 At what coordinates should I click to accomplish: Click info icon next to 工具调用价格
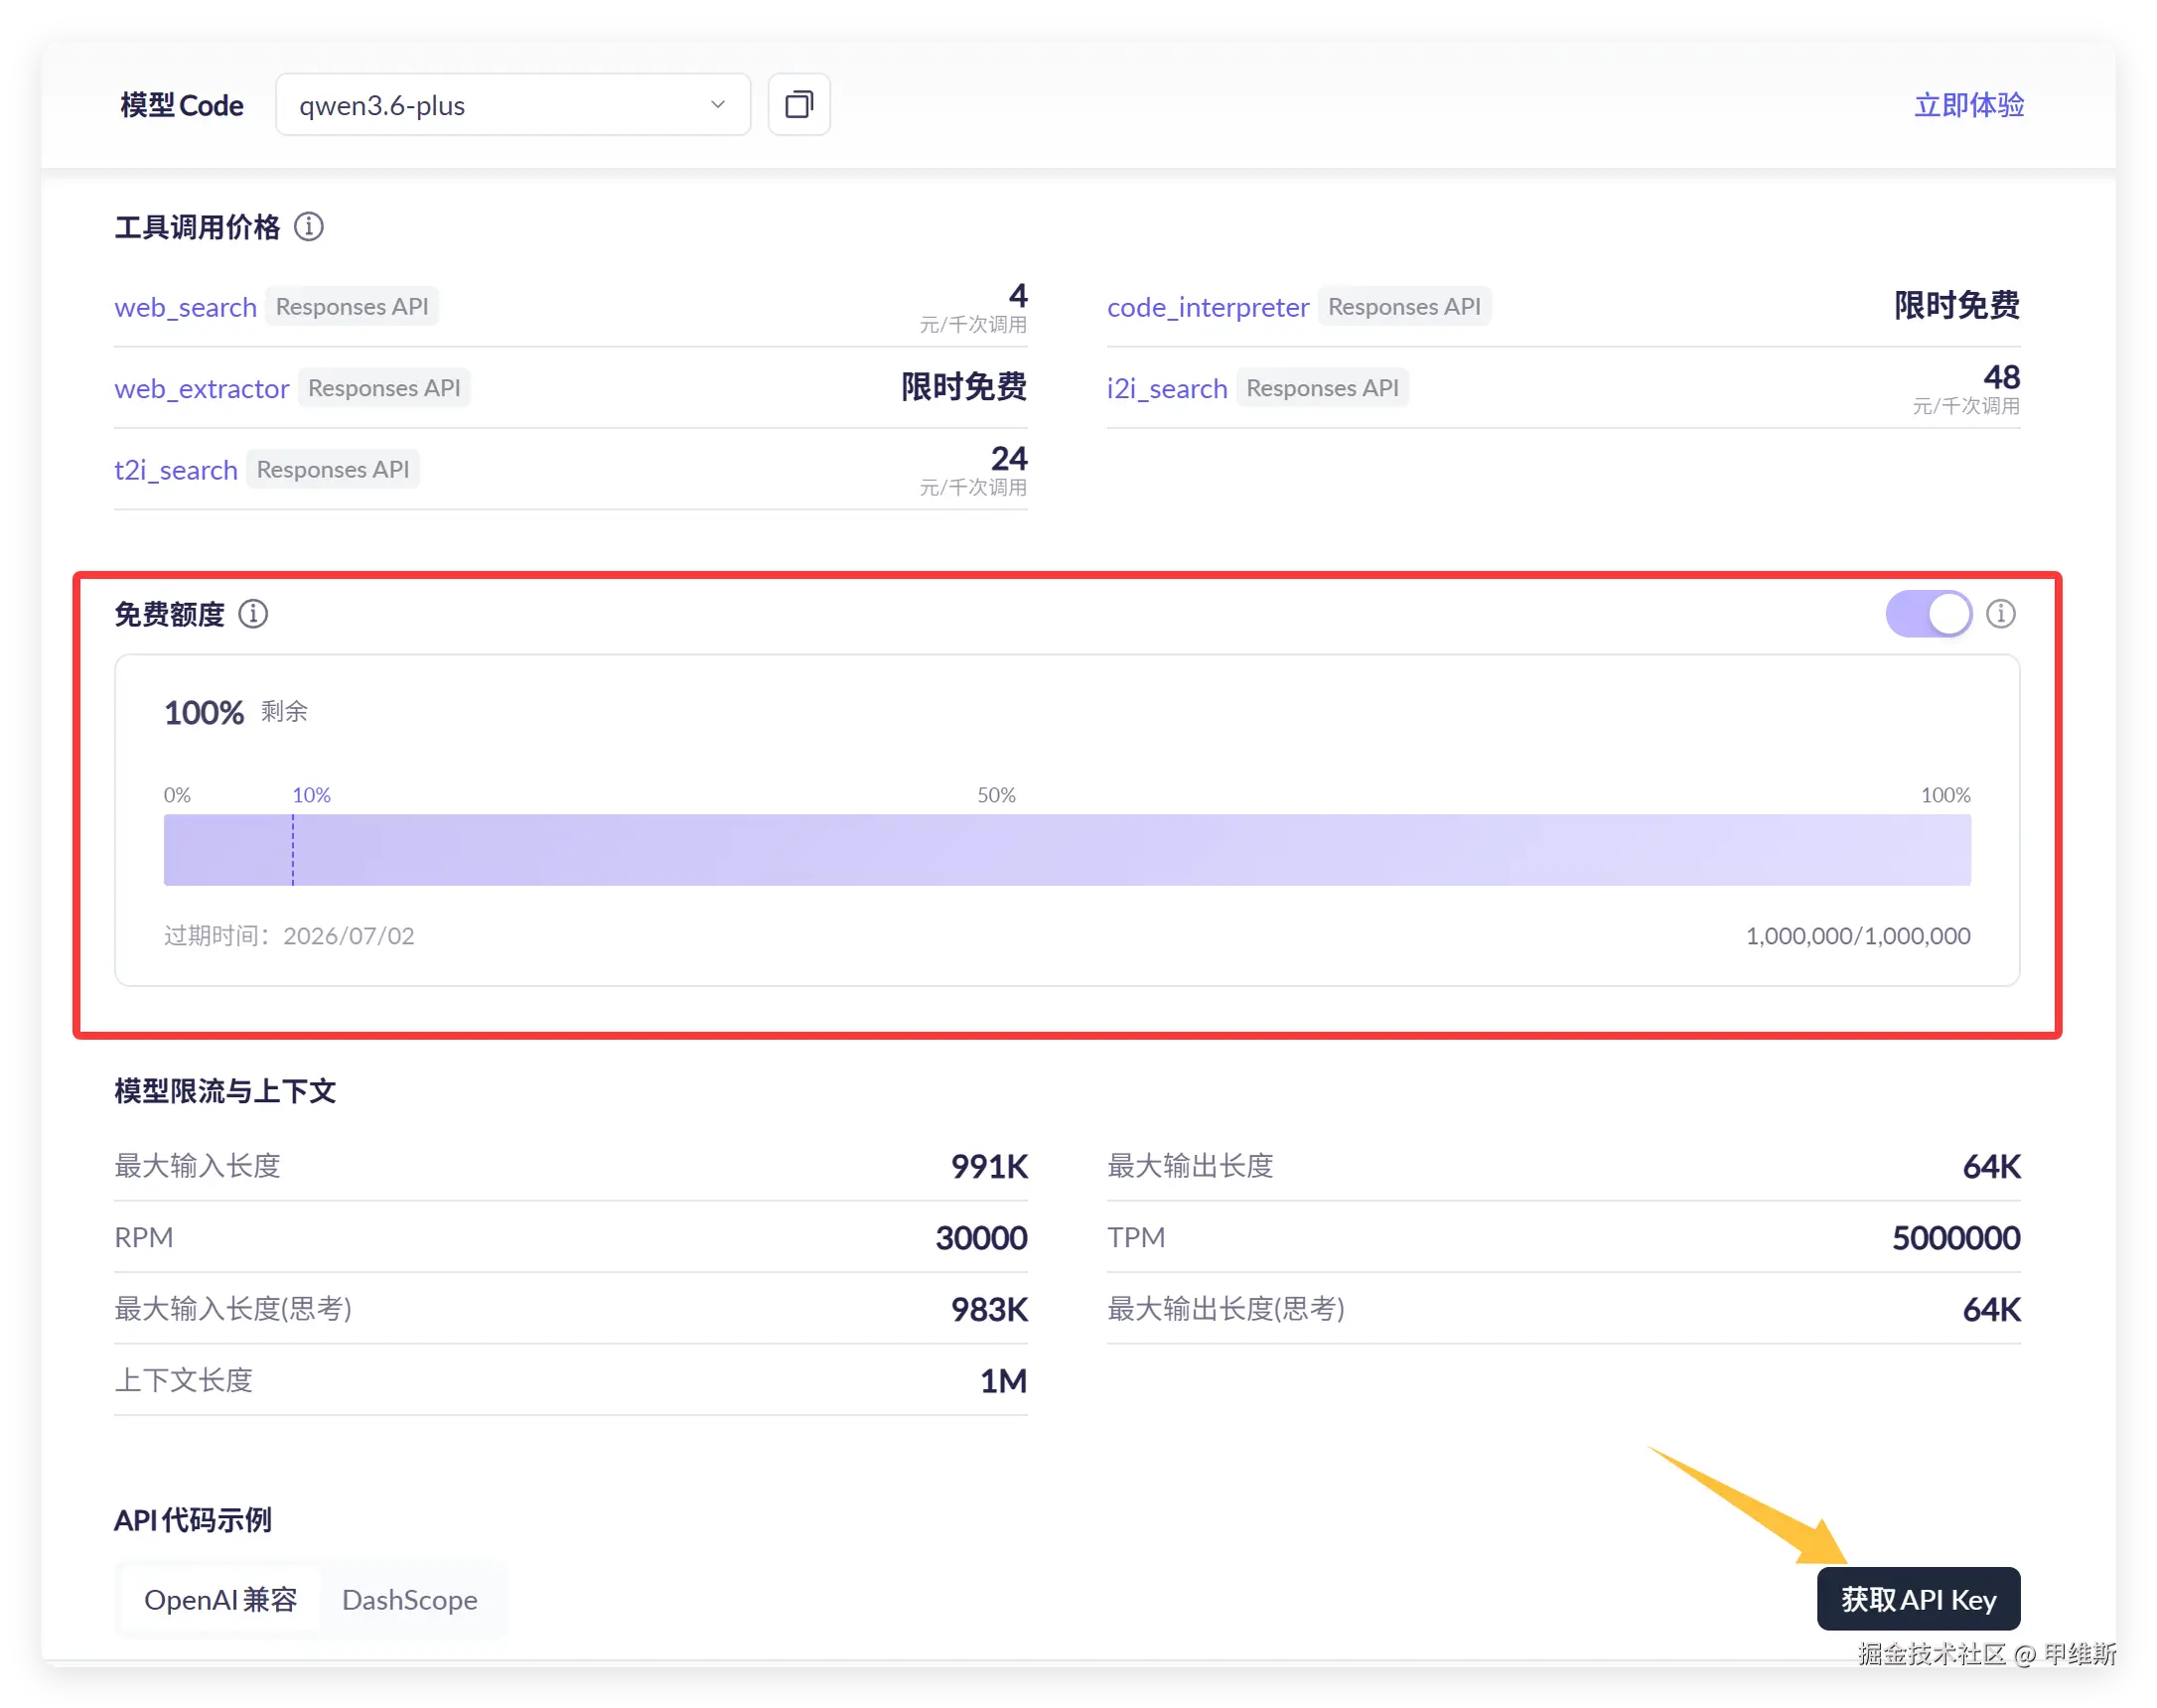(x=308, y=227)
